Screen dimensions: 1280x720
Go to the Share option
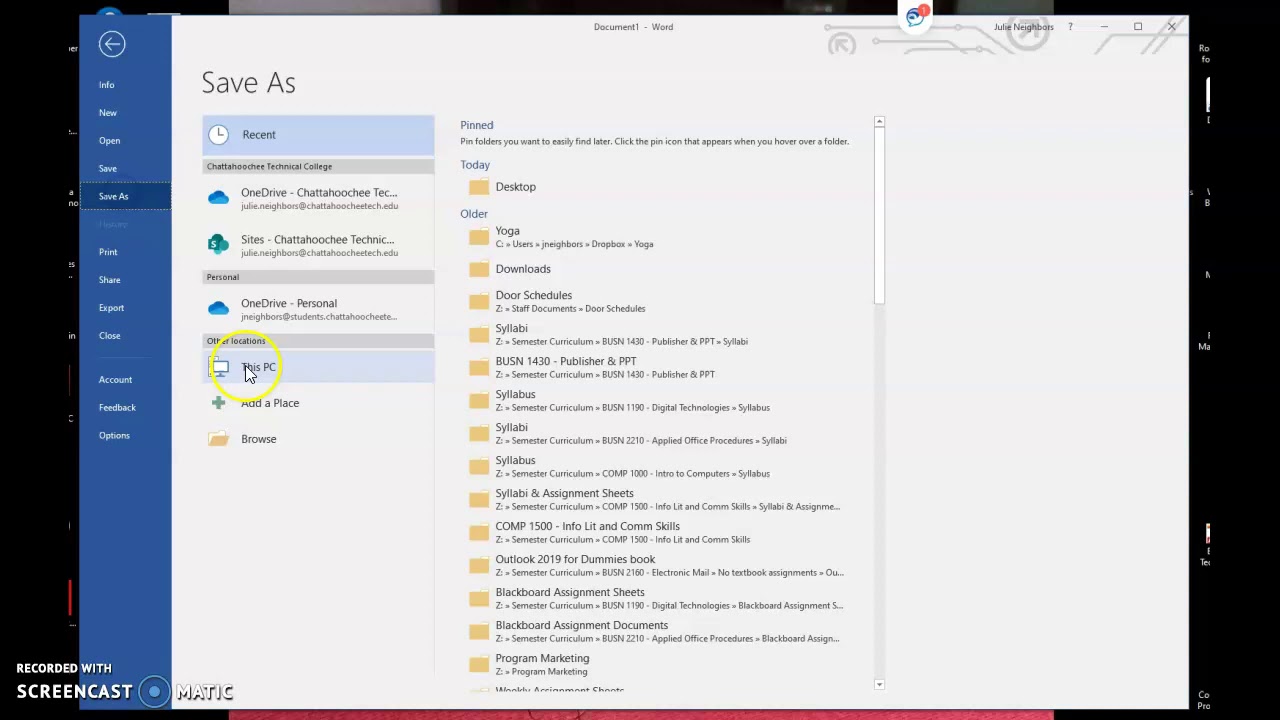(x=109, y=280)
